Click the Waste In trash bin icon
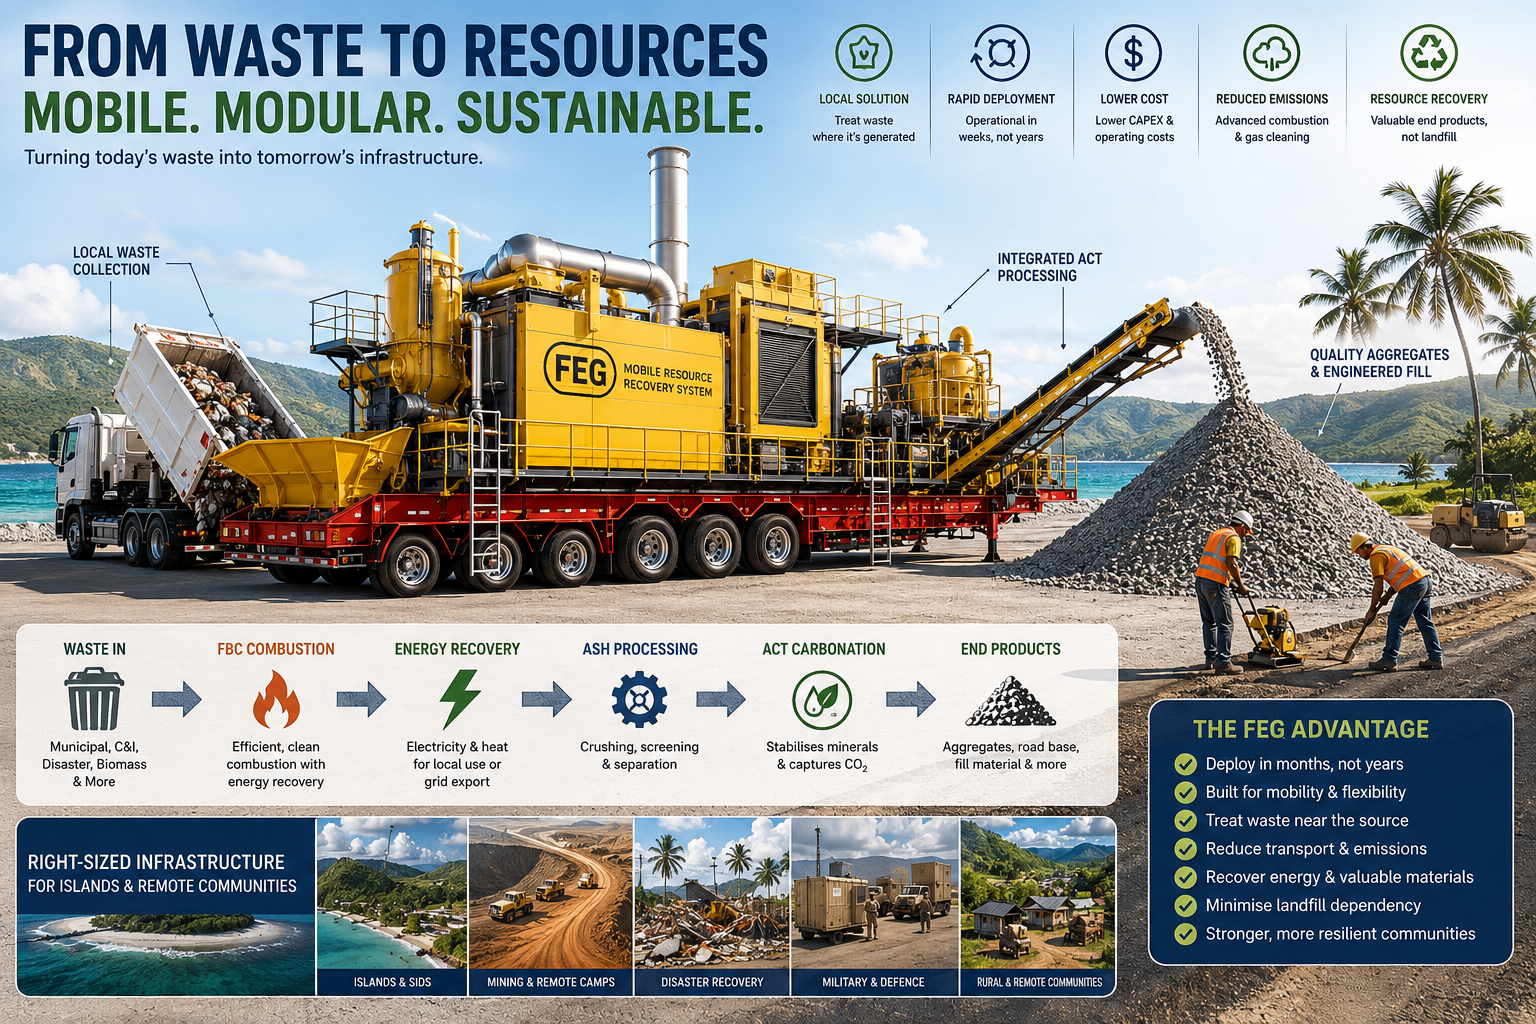This screenshot has height=1024, width=1536. pyautogui.click(x=94, y=699)
